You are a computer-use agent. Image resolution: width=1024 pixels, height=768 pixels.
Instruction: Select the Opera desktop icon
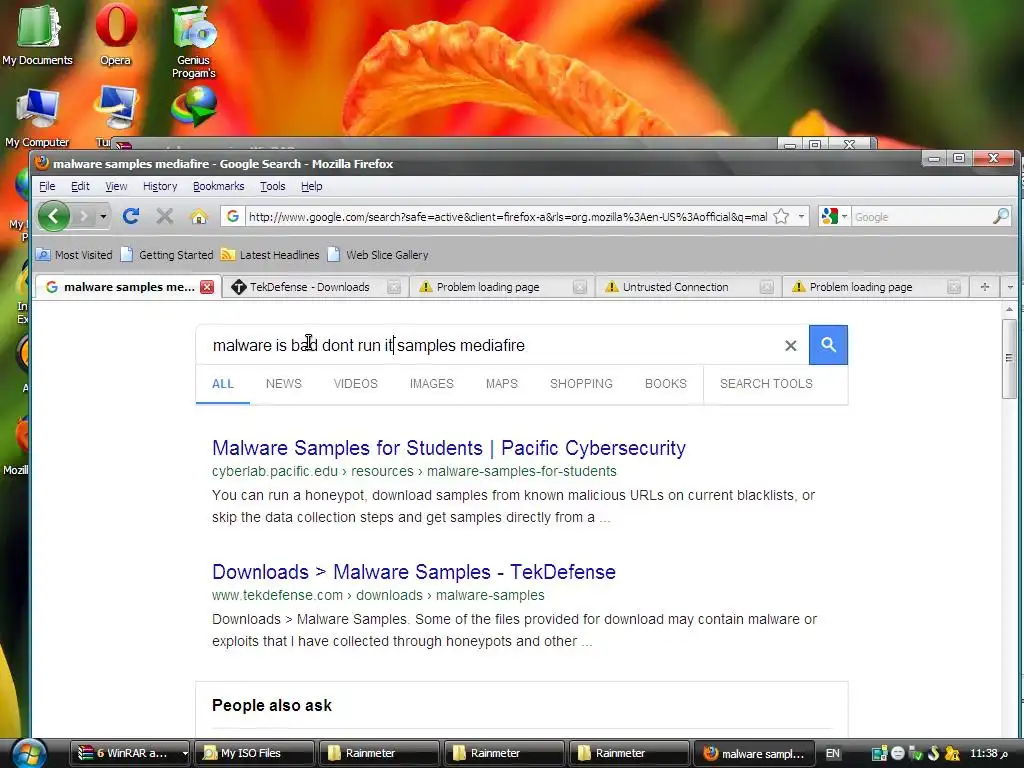(x=116, y=35)
